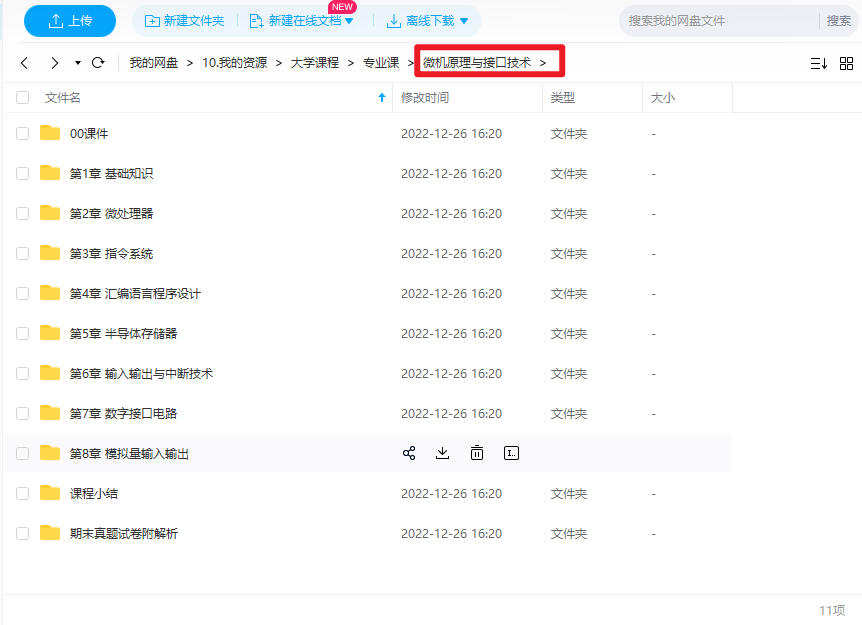
Task: Toggle the select-all checkbox in header
Action: (x=23, y=98)
